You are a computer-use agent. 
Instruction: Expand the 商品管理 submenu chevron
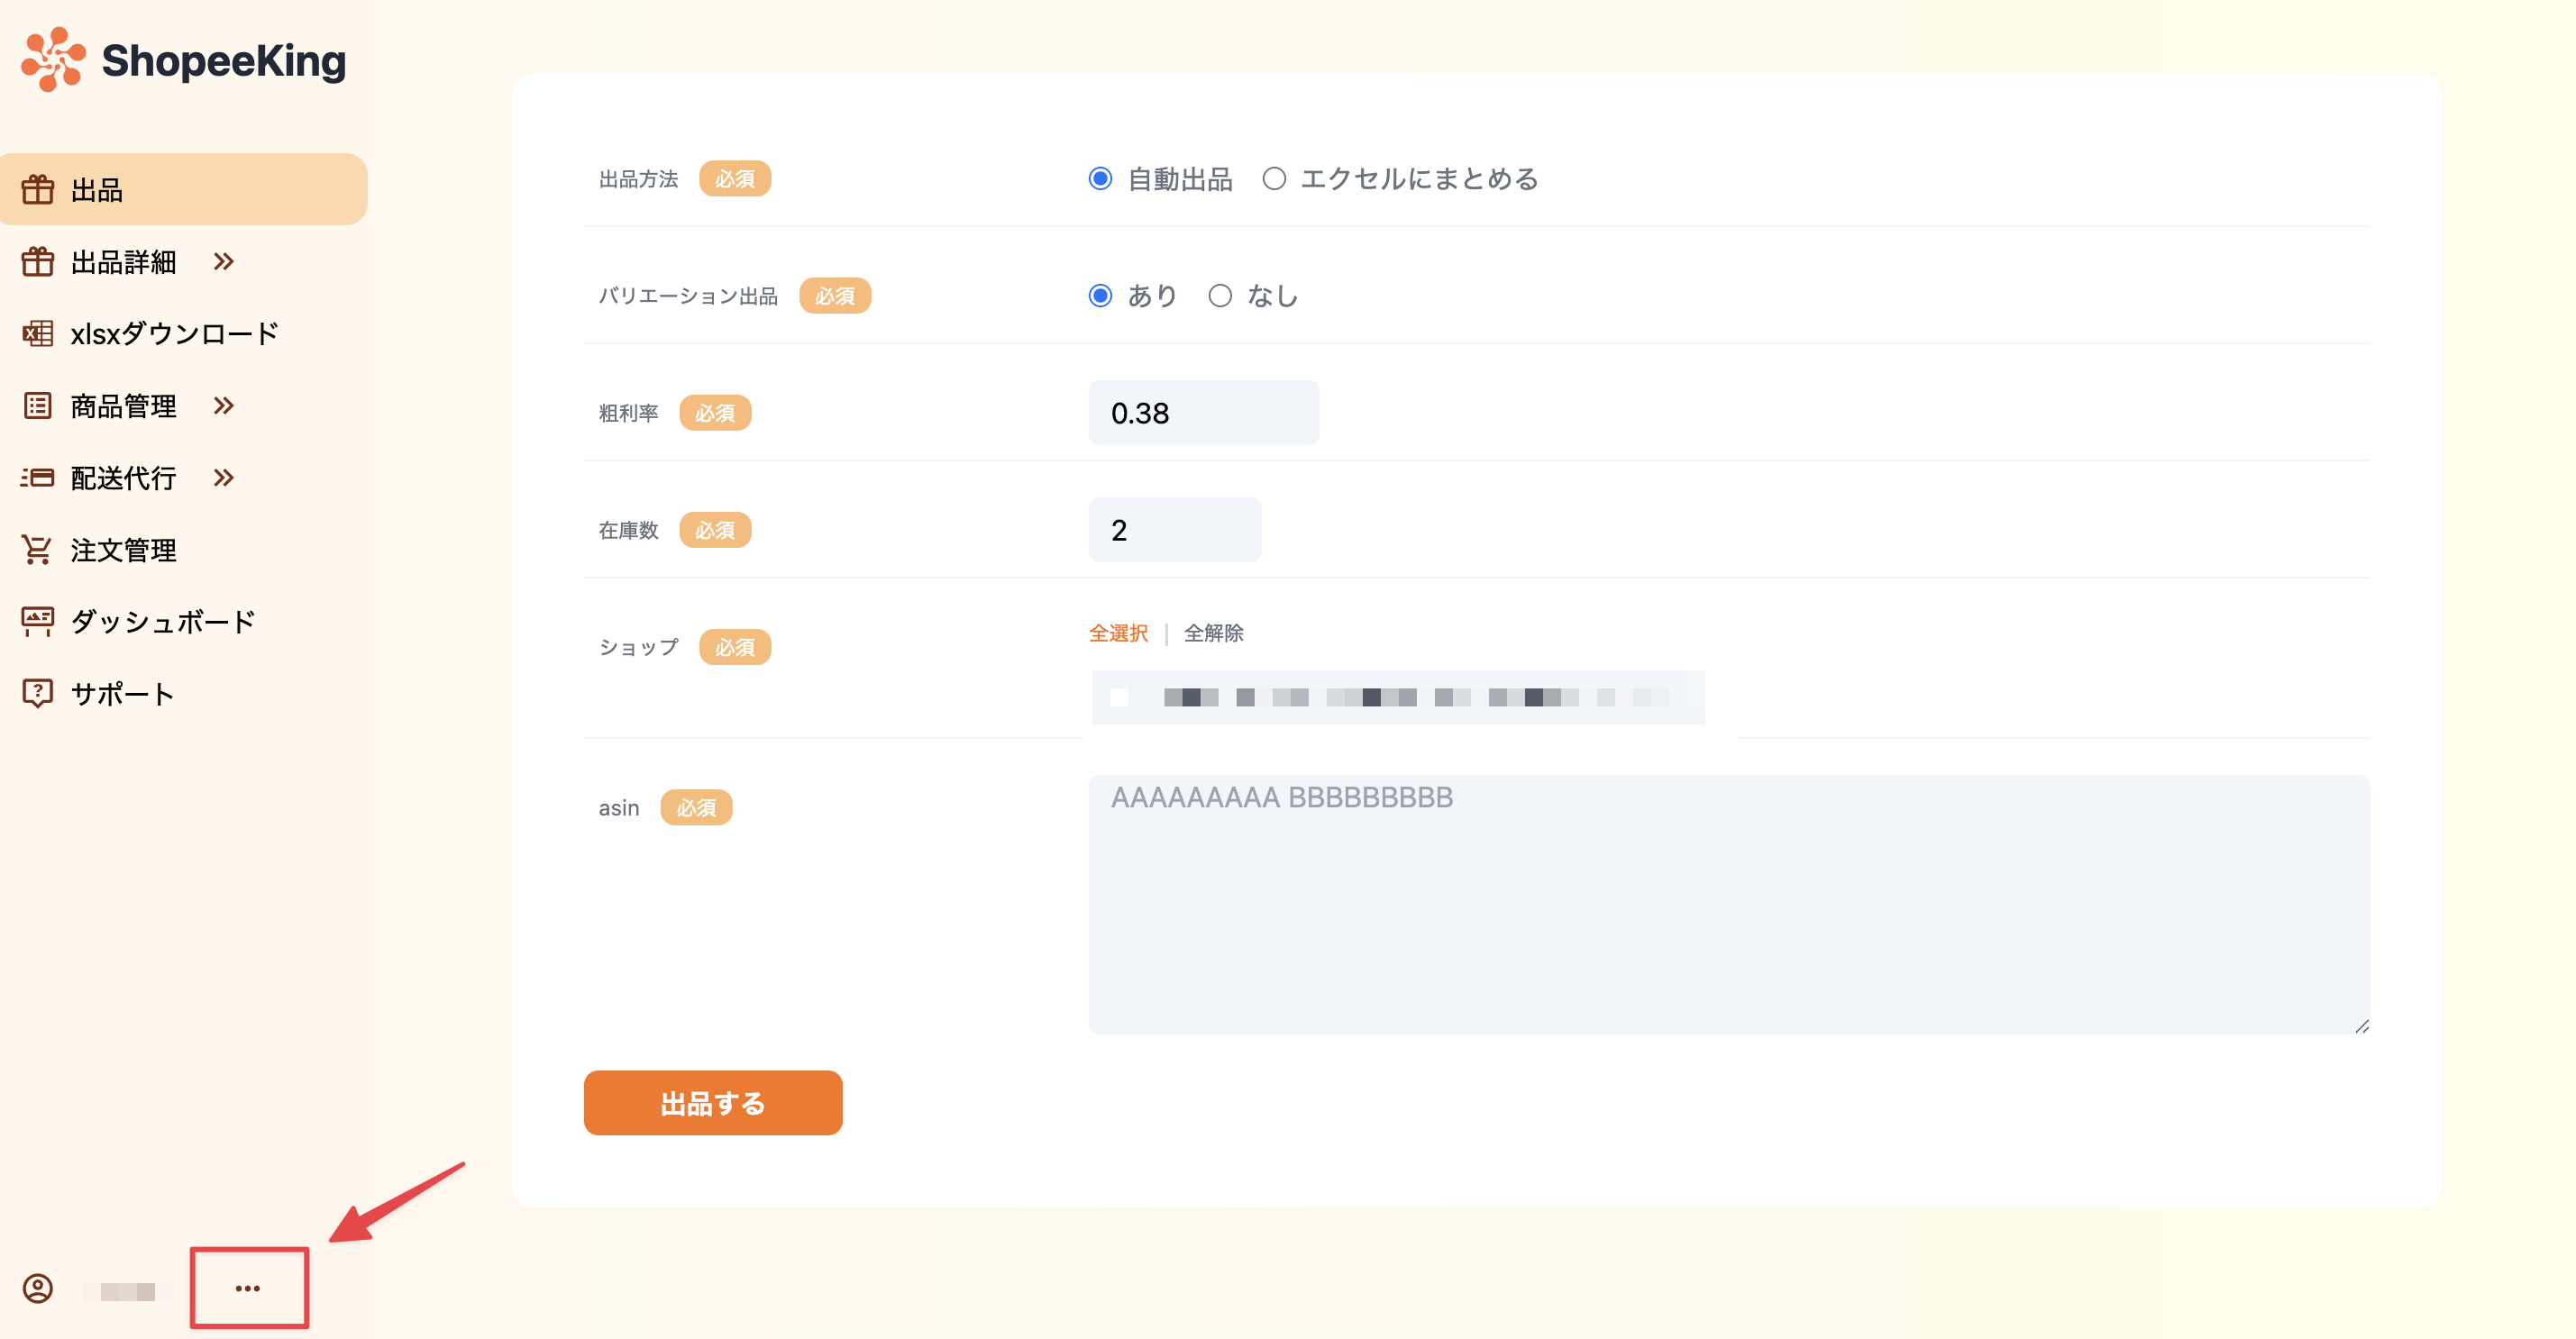(x=224, y=405)
